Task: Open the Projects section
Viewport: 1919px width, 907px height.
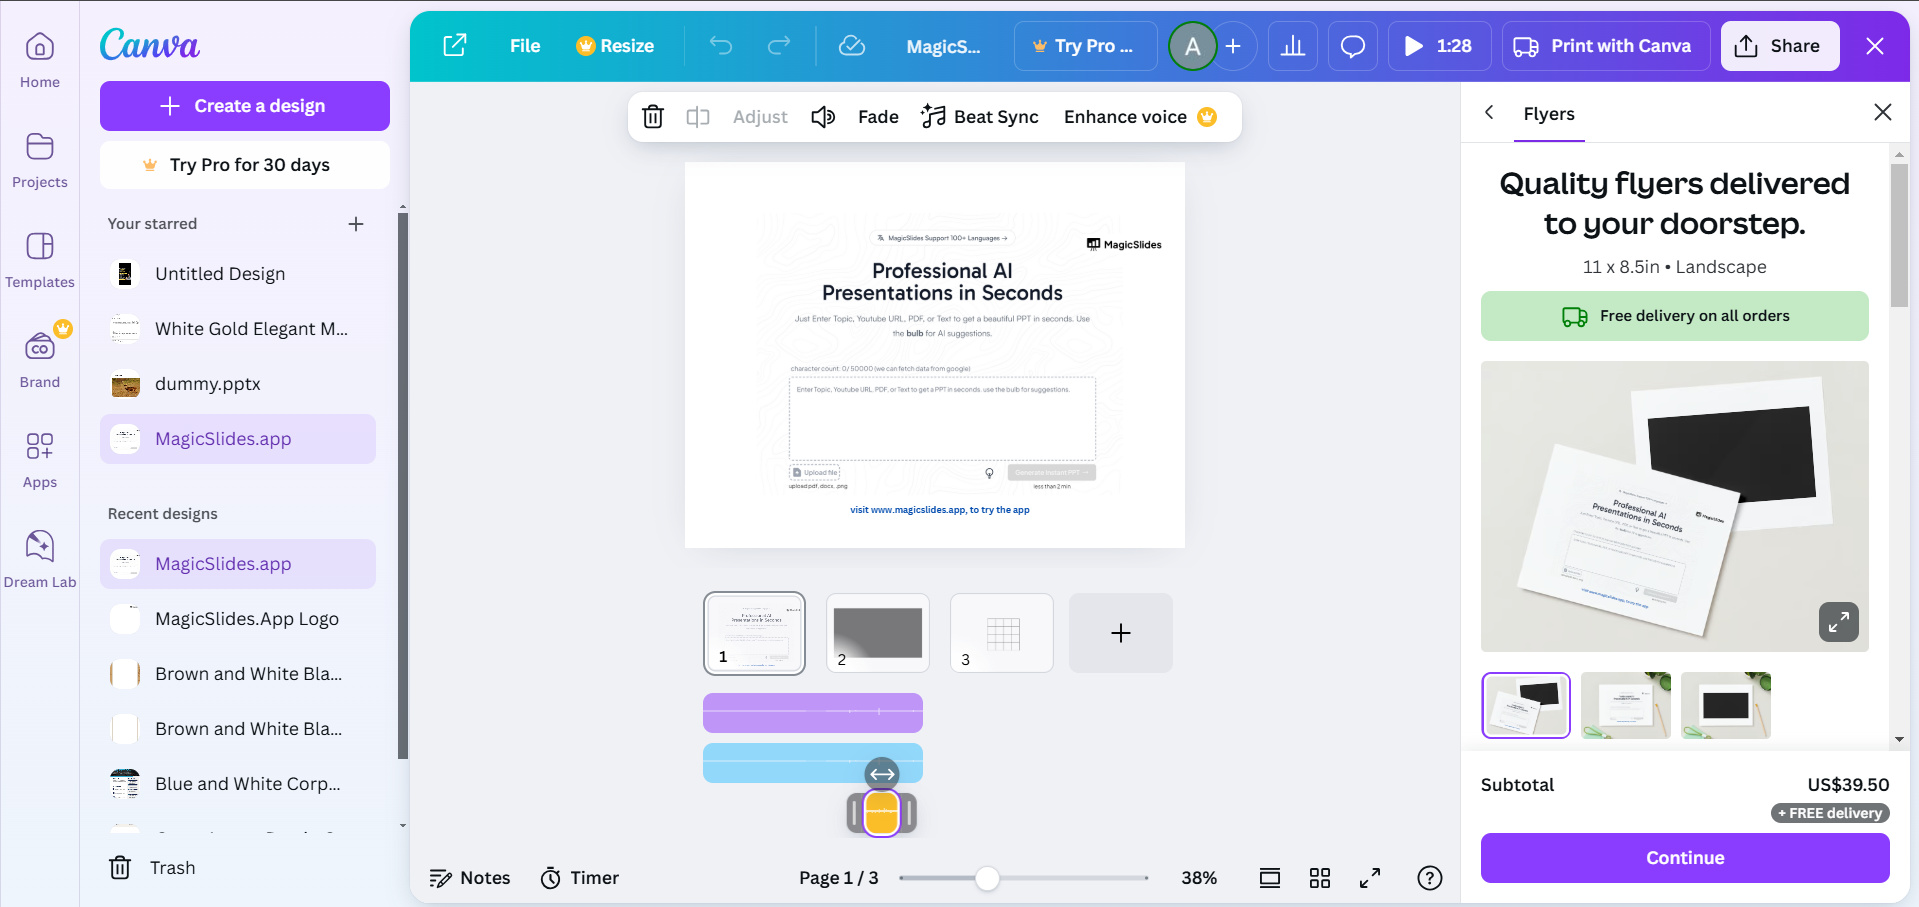Action: [40, 160]
